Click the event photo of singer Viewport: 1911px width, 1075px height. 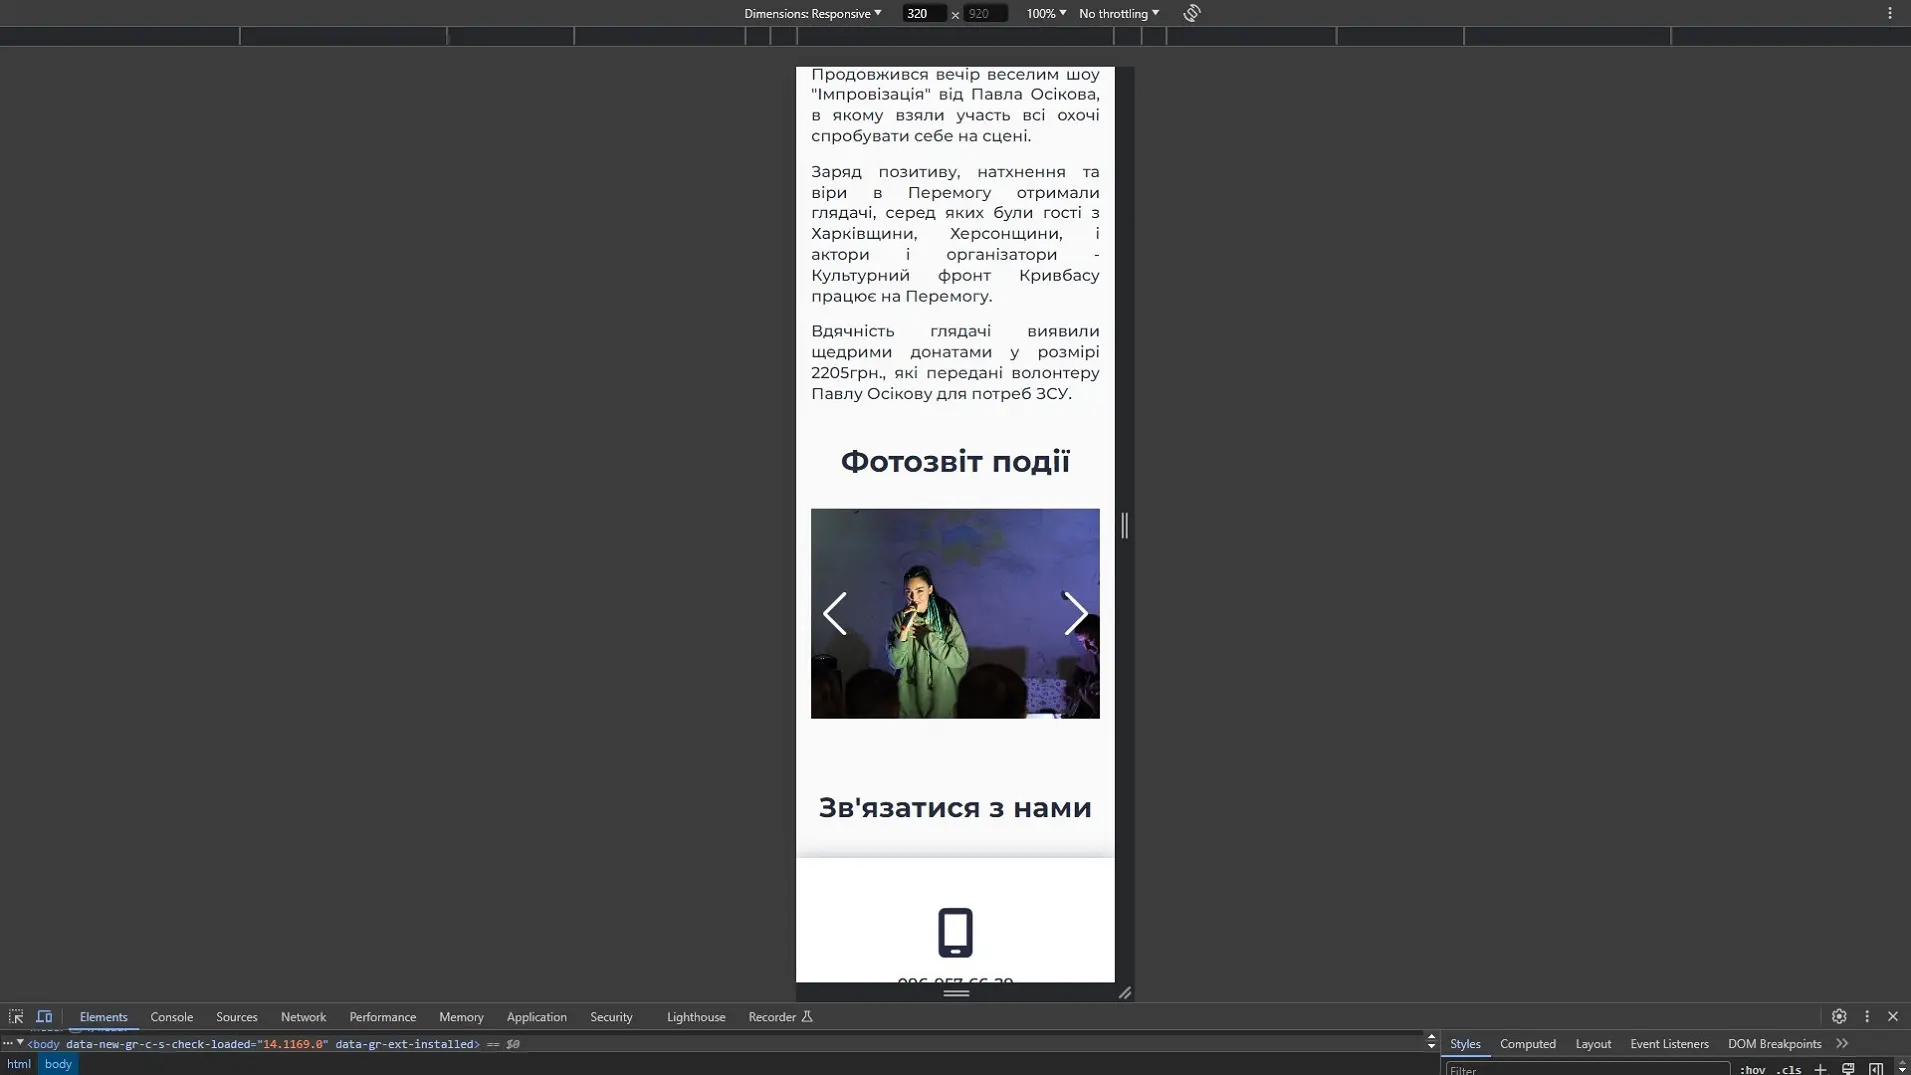pyautogui.click(x=955, y=613)
